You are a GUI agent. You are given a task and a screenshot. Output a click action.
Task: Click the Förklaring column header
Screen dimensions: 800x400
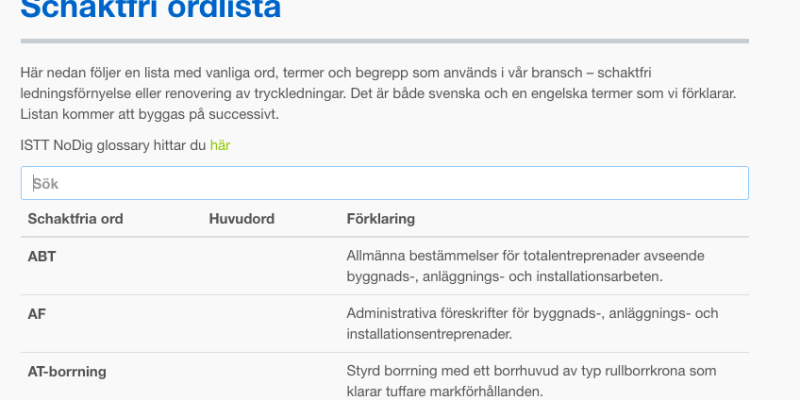click(381, 219)
